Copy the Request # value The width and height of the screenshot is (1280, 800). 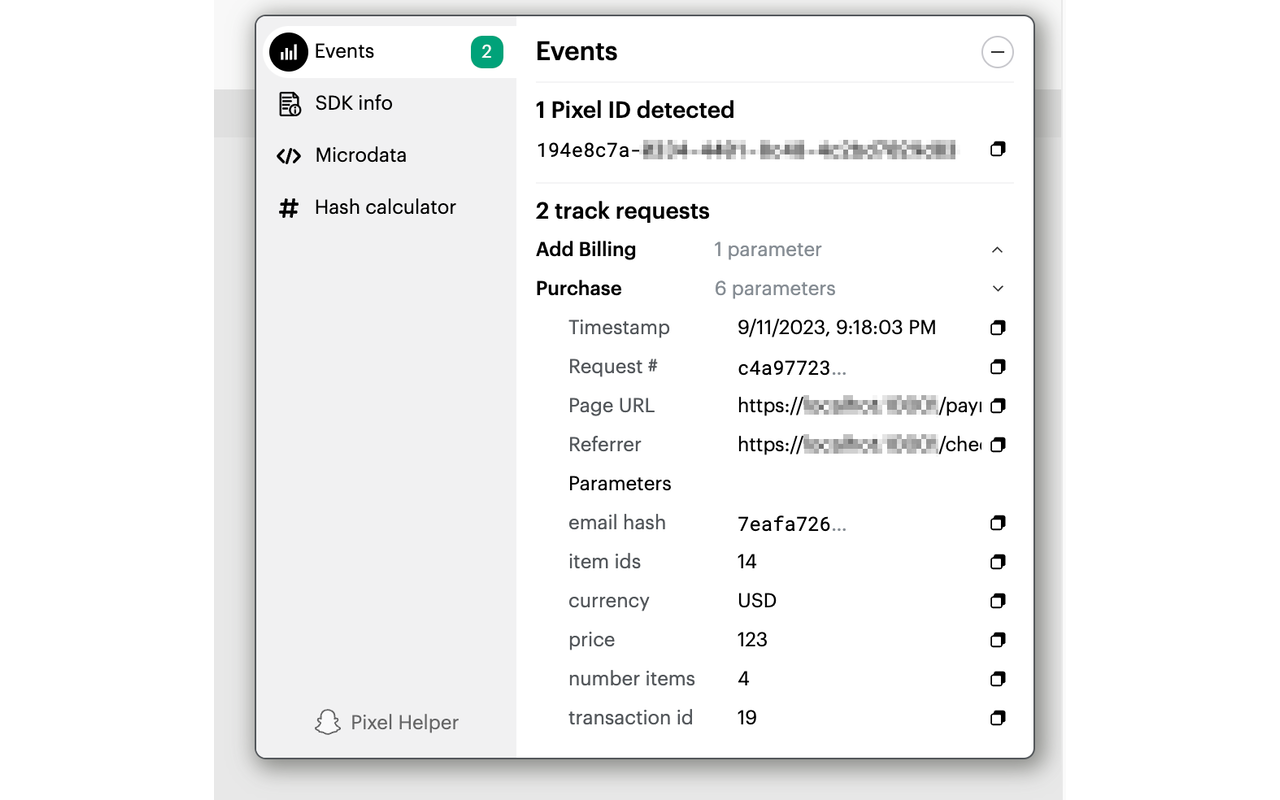click(x=997, y=367)
